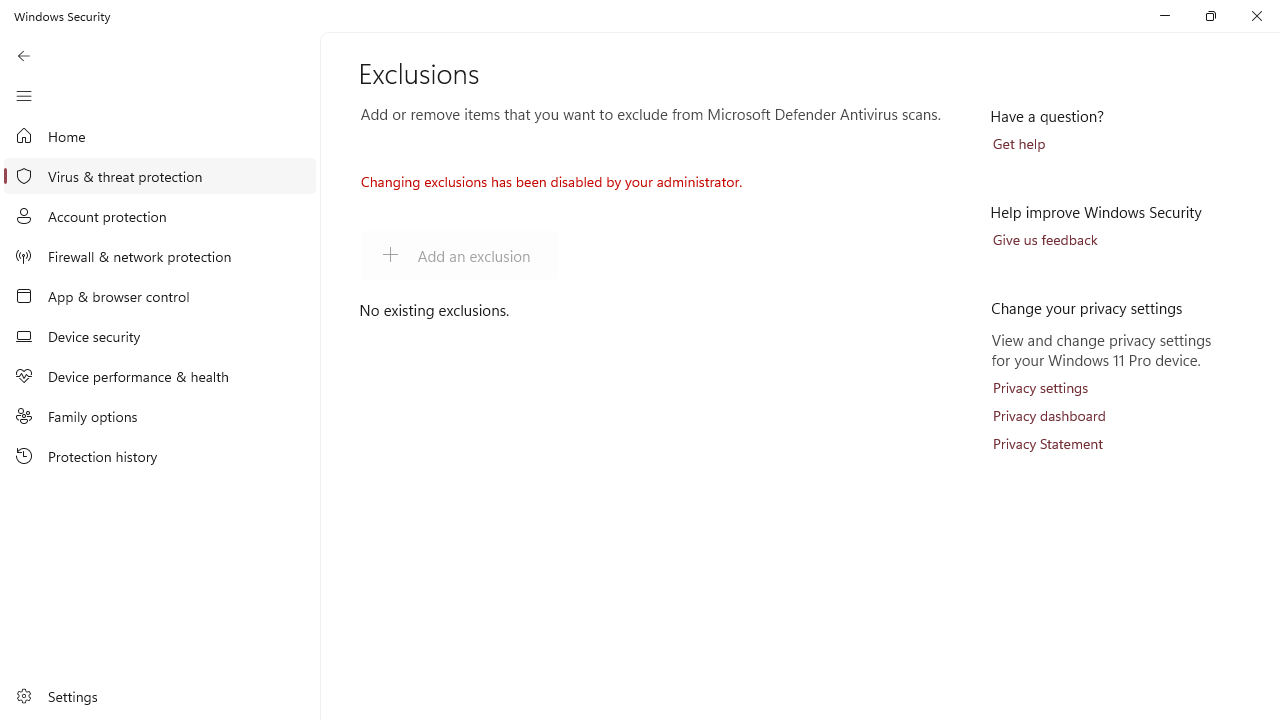The width and height of the screenshot is (1280, 720).
Task: Click the Account protection person icon
Action: [24, 216]
